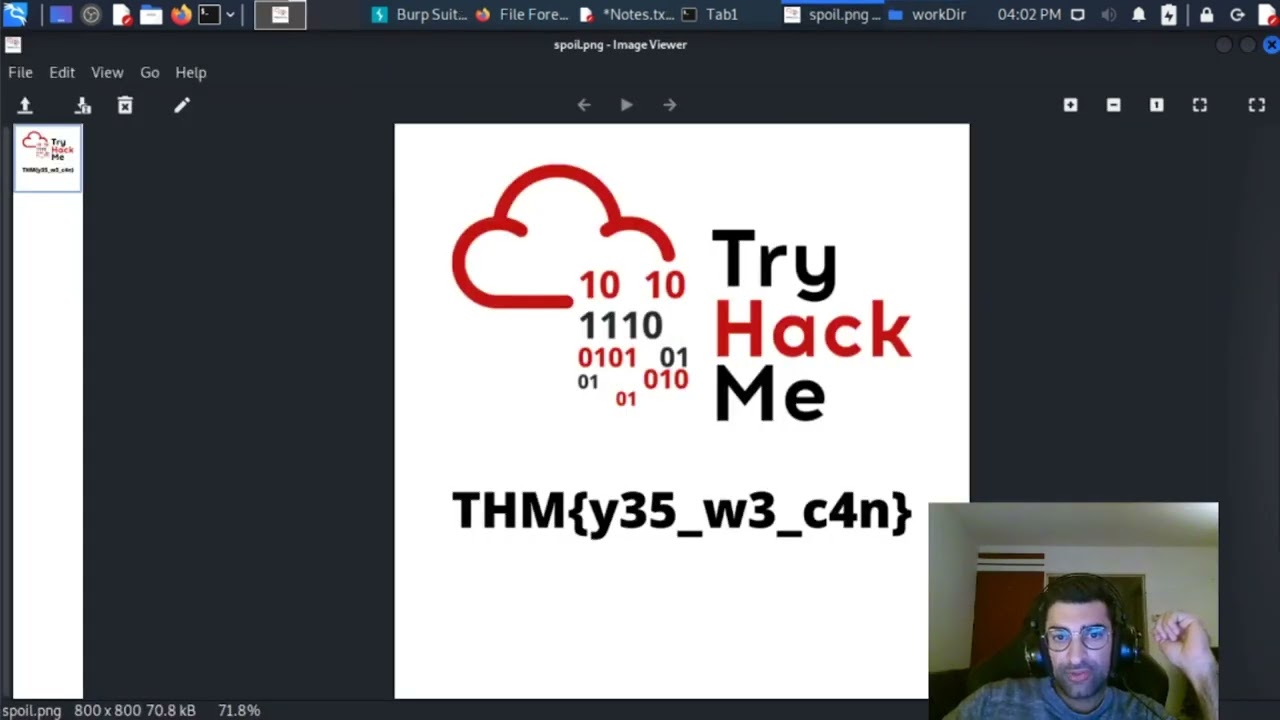
Task: Click the normal size zoom icon
Action: click(x=1156, y=105)
